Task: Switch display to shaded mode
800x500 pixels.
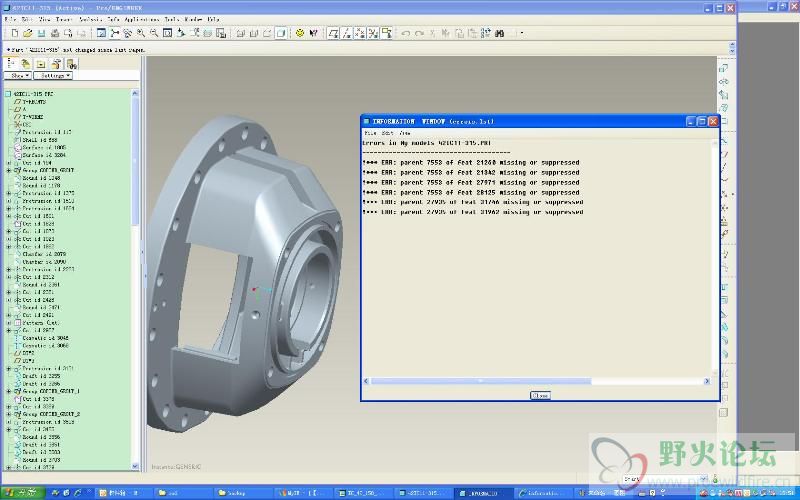Action: point(281,33)
